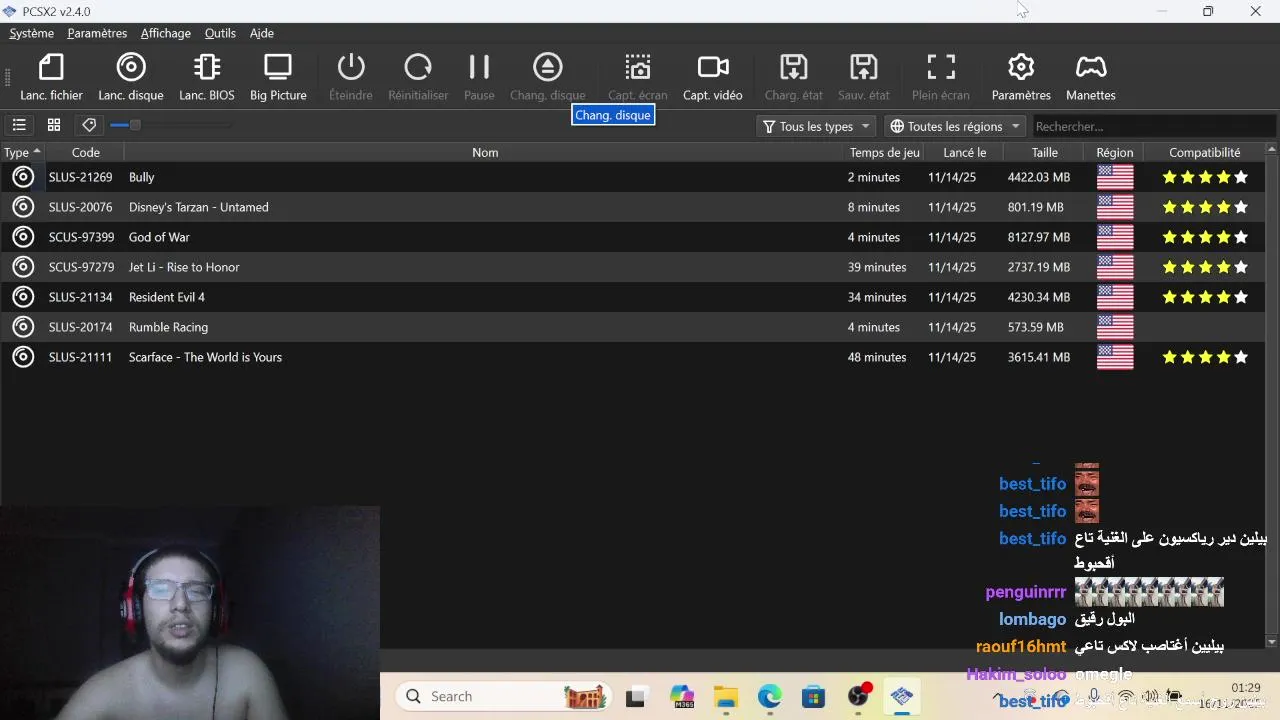
Task: Click the Charg. état icon
Action: 794,77
